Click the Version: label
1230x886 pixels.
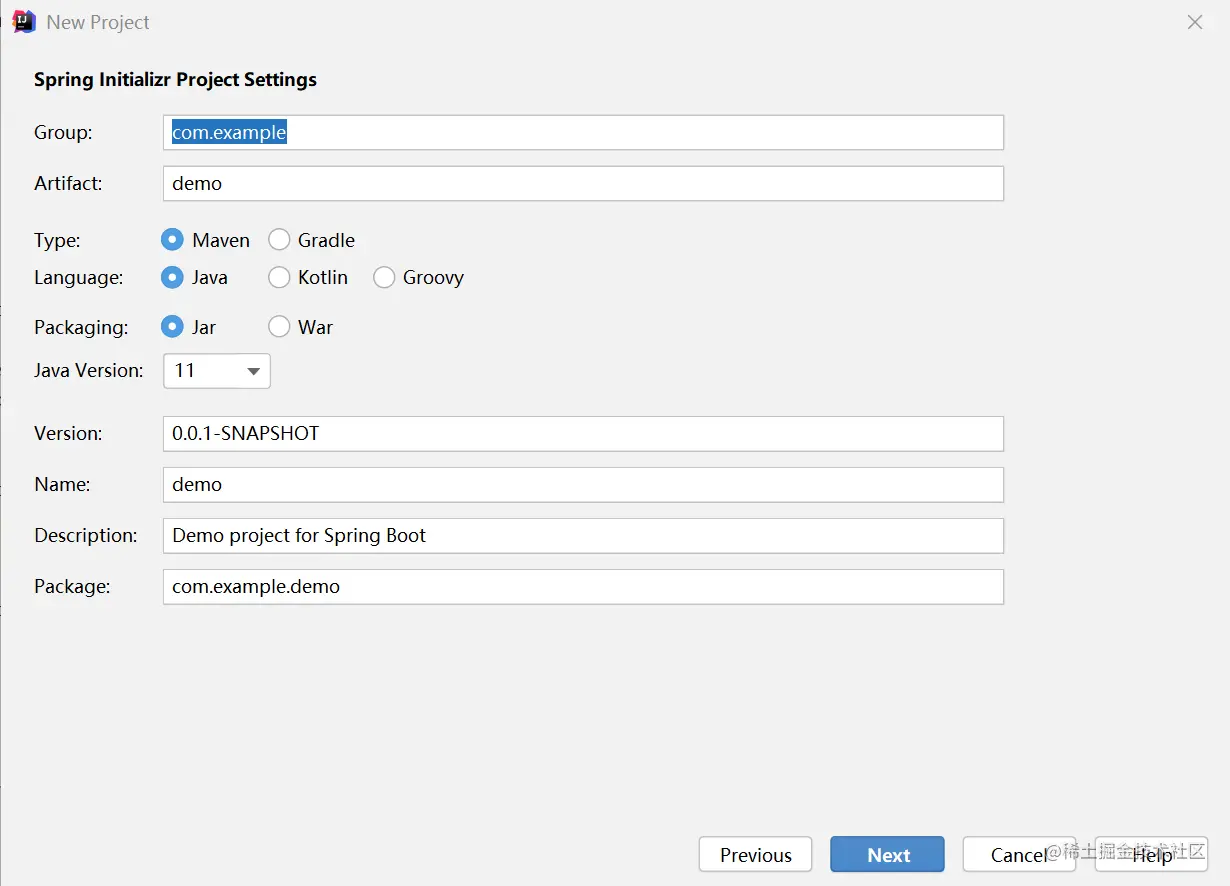point(68,433)
